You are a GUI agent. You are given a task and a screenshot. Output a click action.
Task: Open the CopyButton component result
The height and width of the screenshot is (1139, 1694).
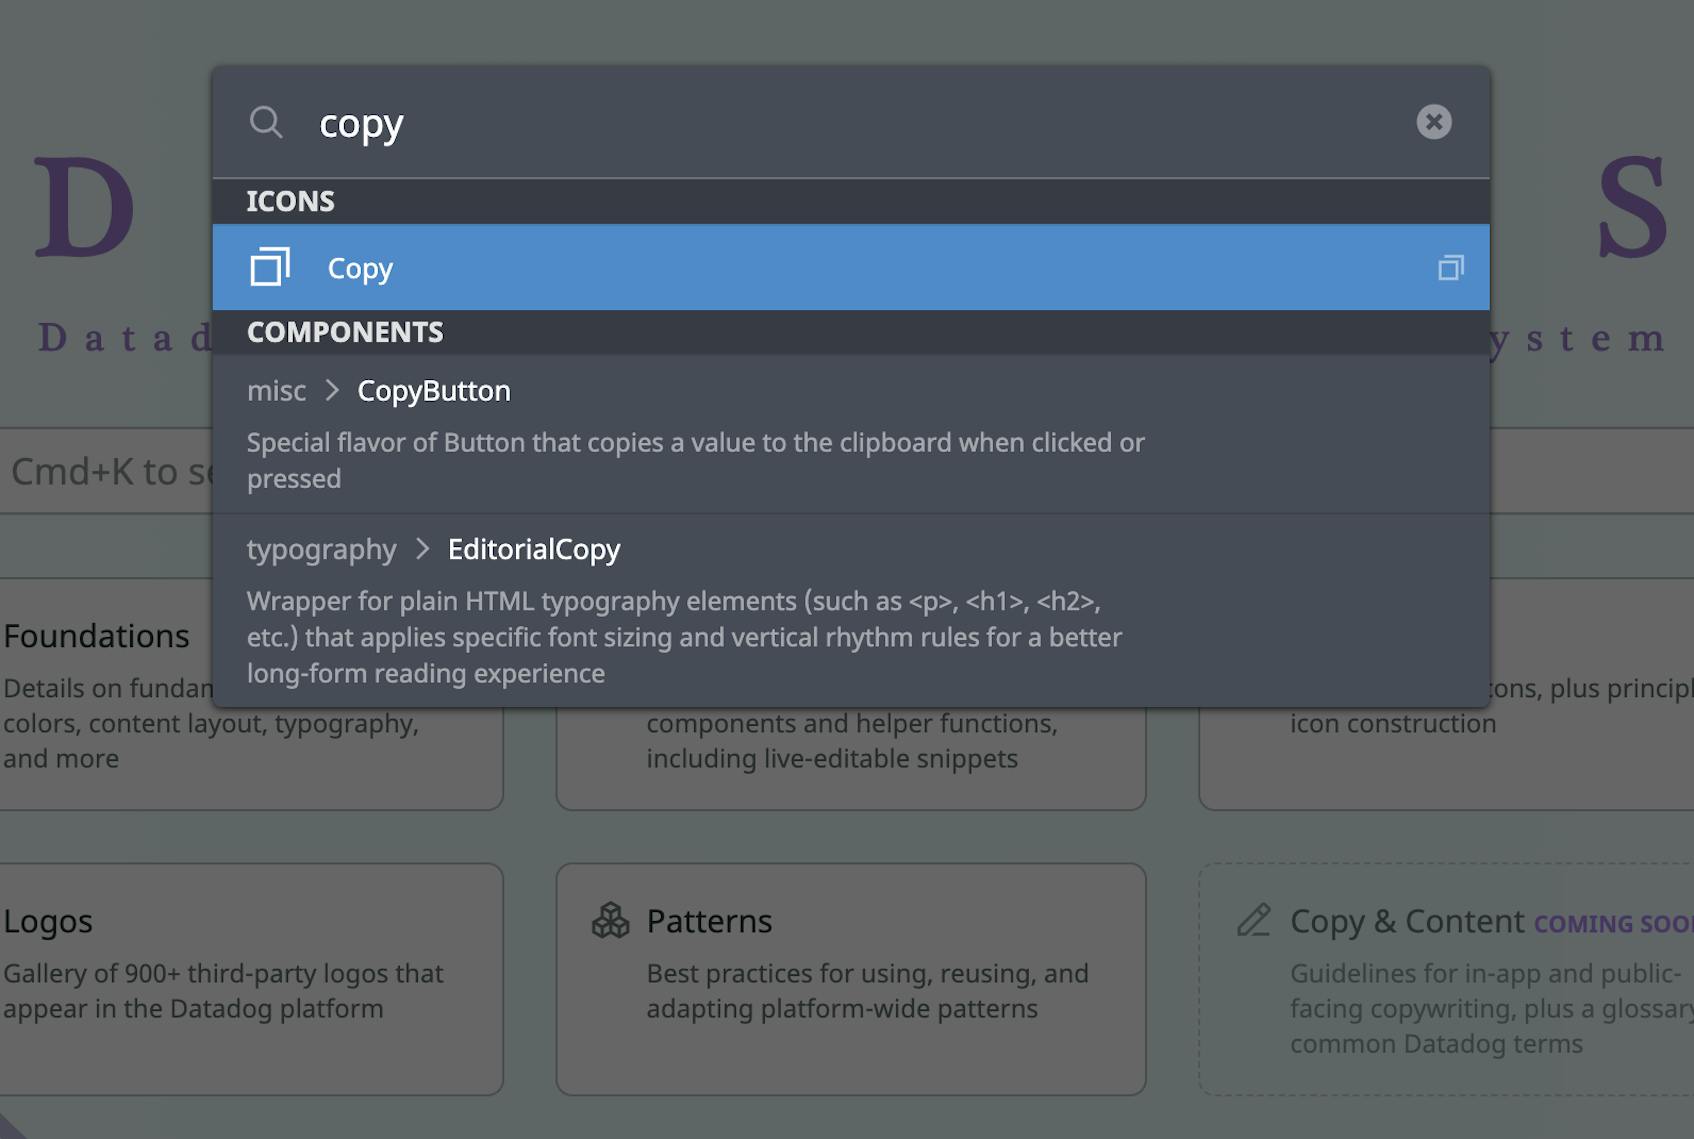click(x=434, y=390)
